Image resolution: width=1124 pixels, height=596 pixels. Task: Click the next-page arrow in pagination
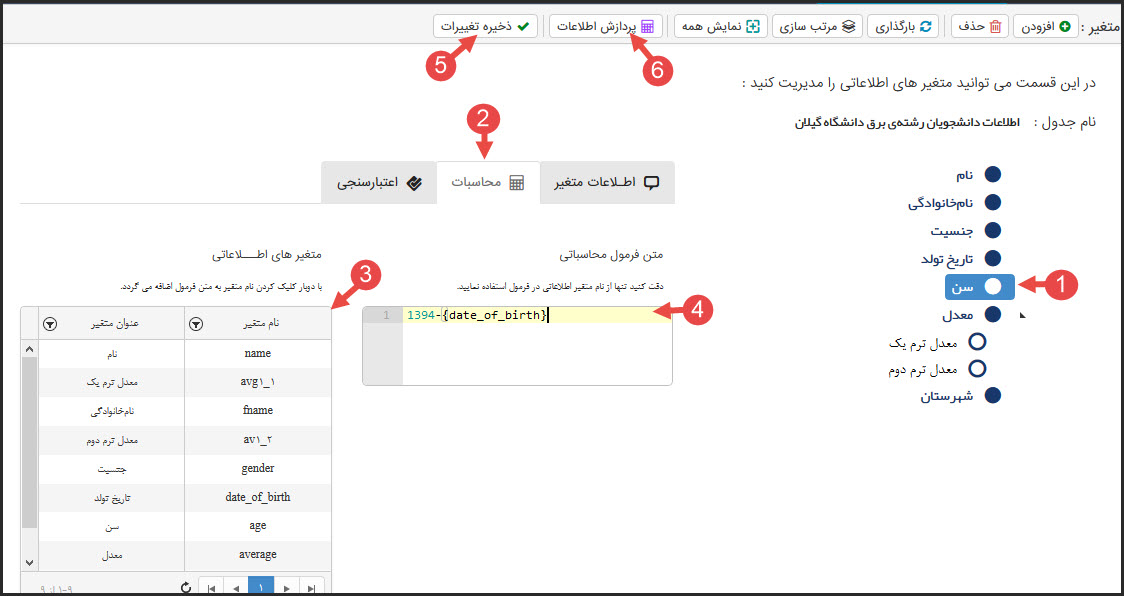[285, 587]
